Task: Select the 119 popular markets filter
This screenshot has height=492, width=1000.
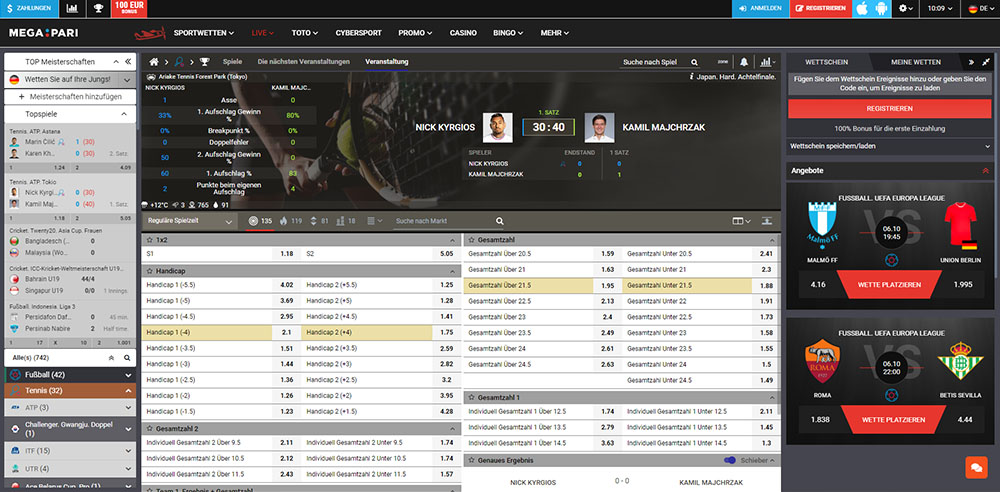Action: coord(290,221)
